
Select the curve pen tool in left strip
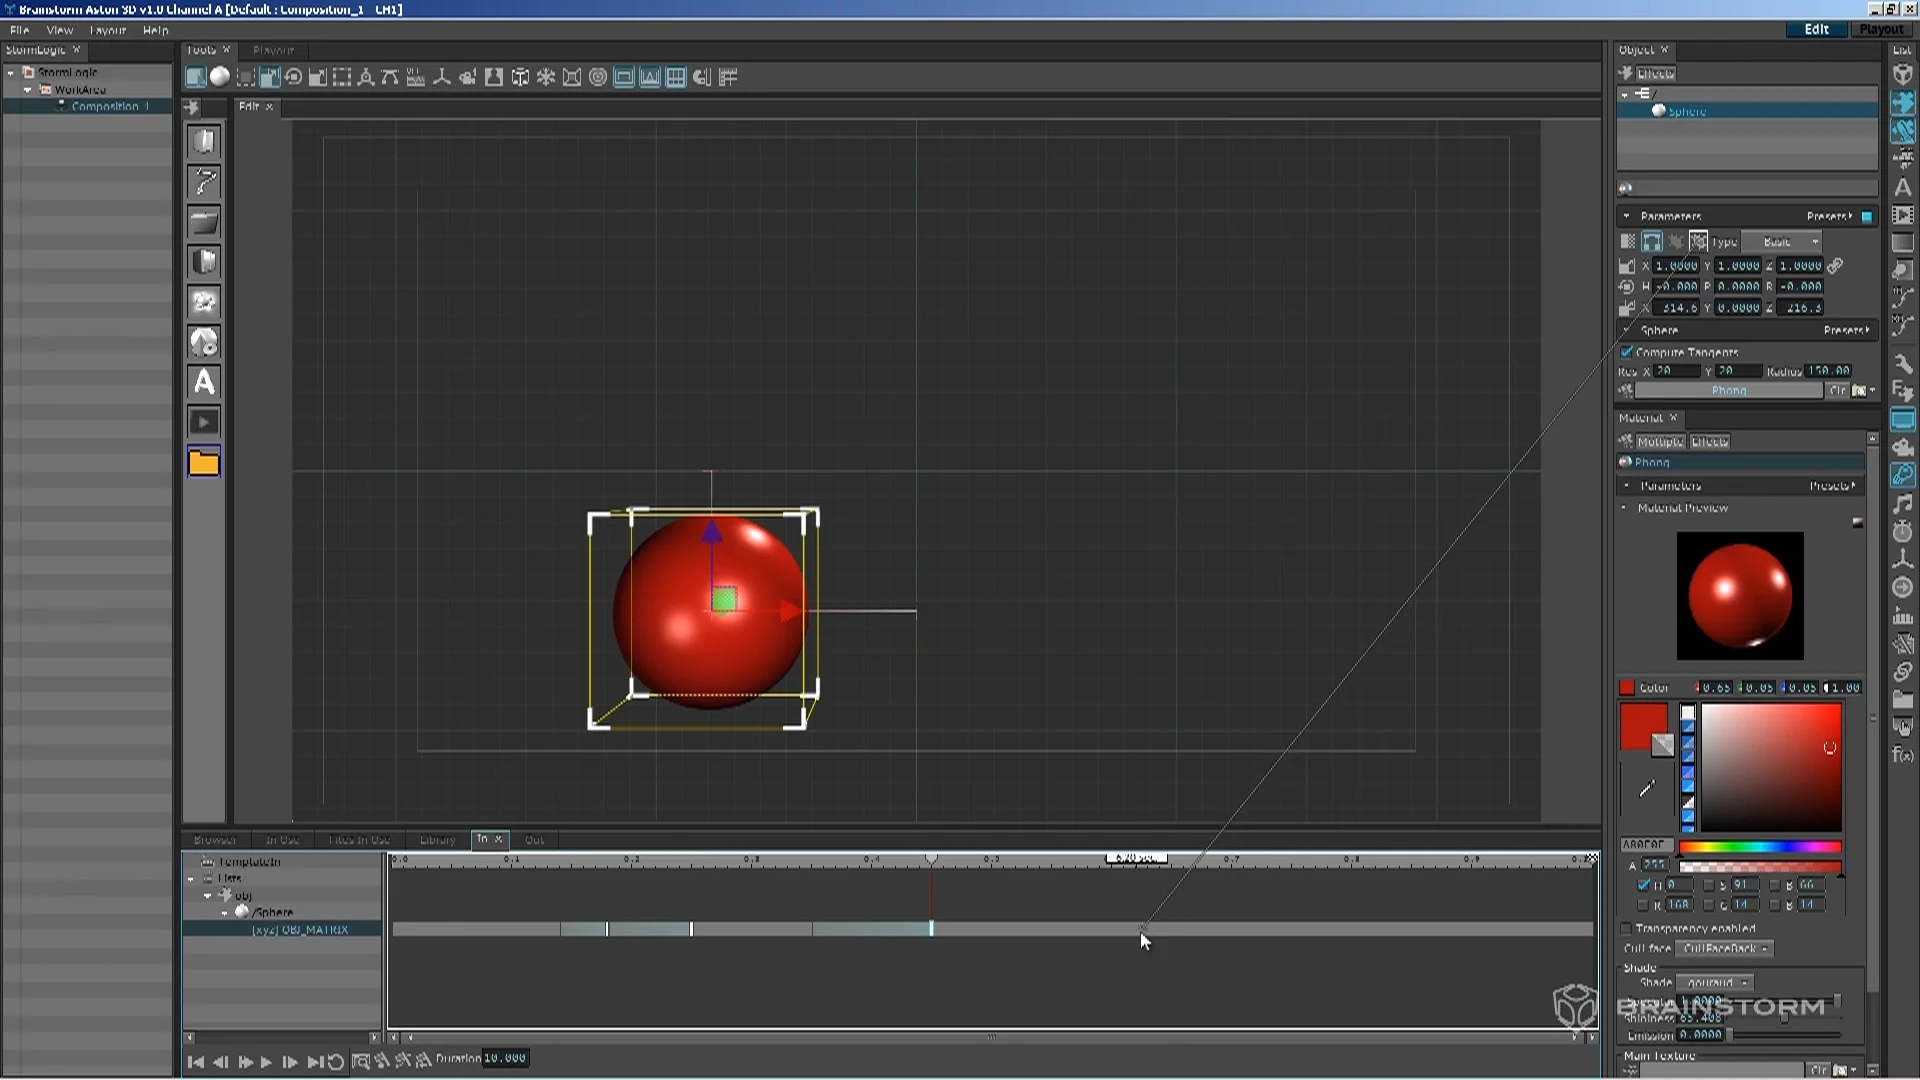204,181
